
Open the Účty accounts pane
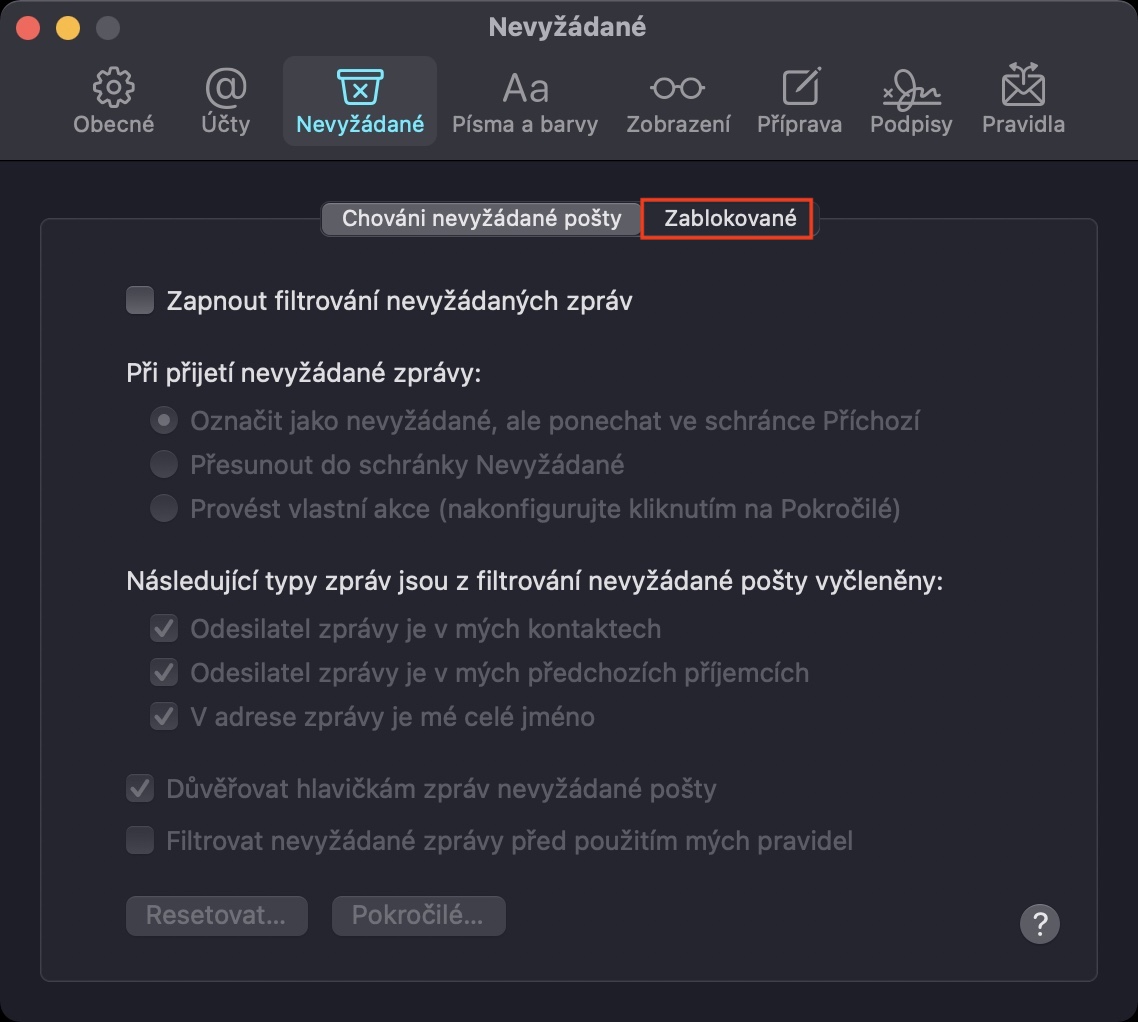pos(226,101)
